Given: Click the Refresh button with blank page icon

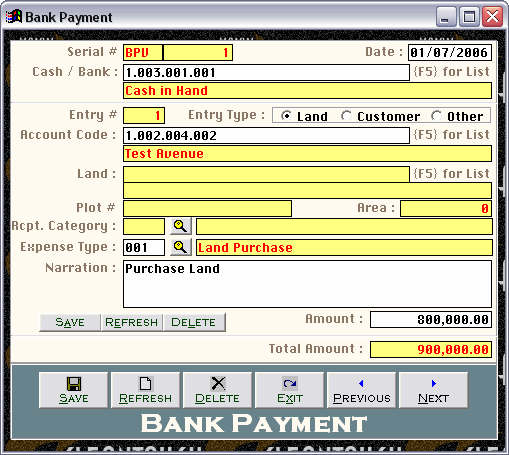Looking at the screenshot, I should (145, 390).
